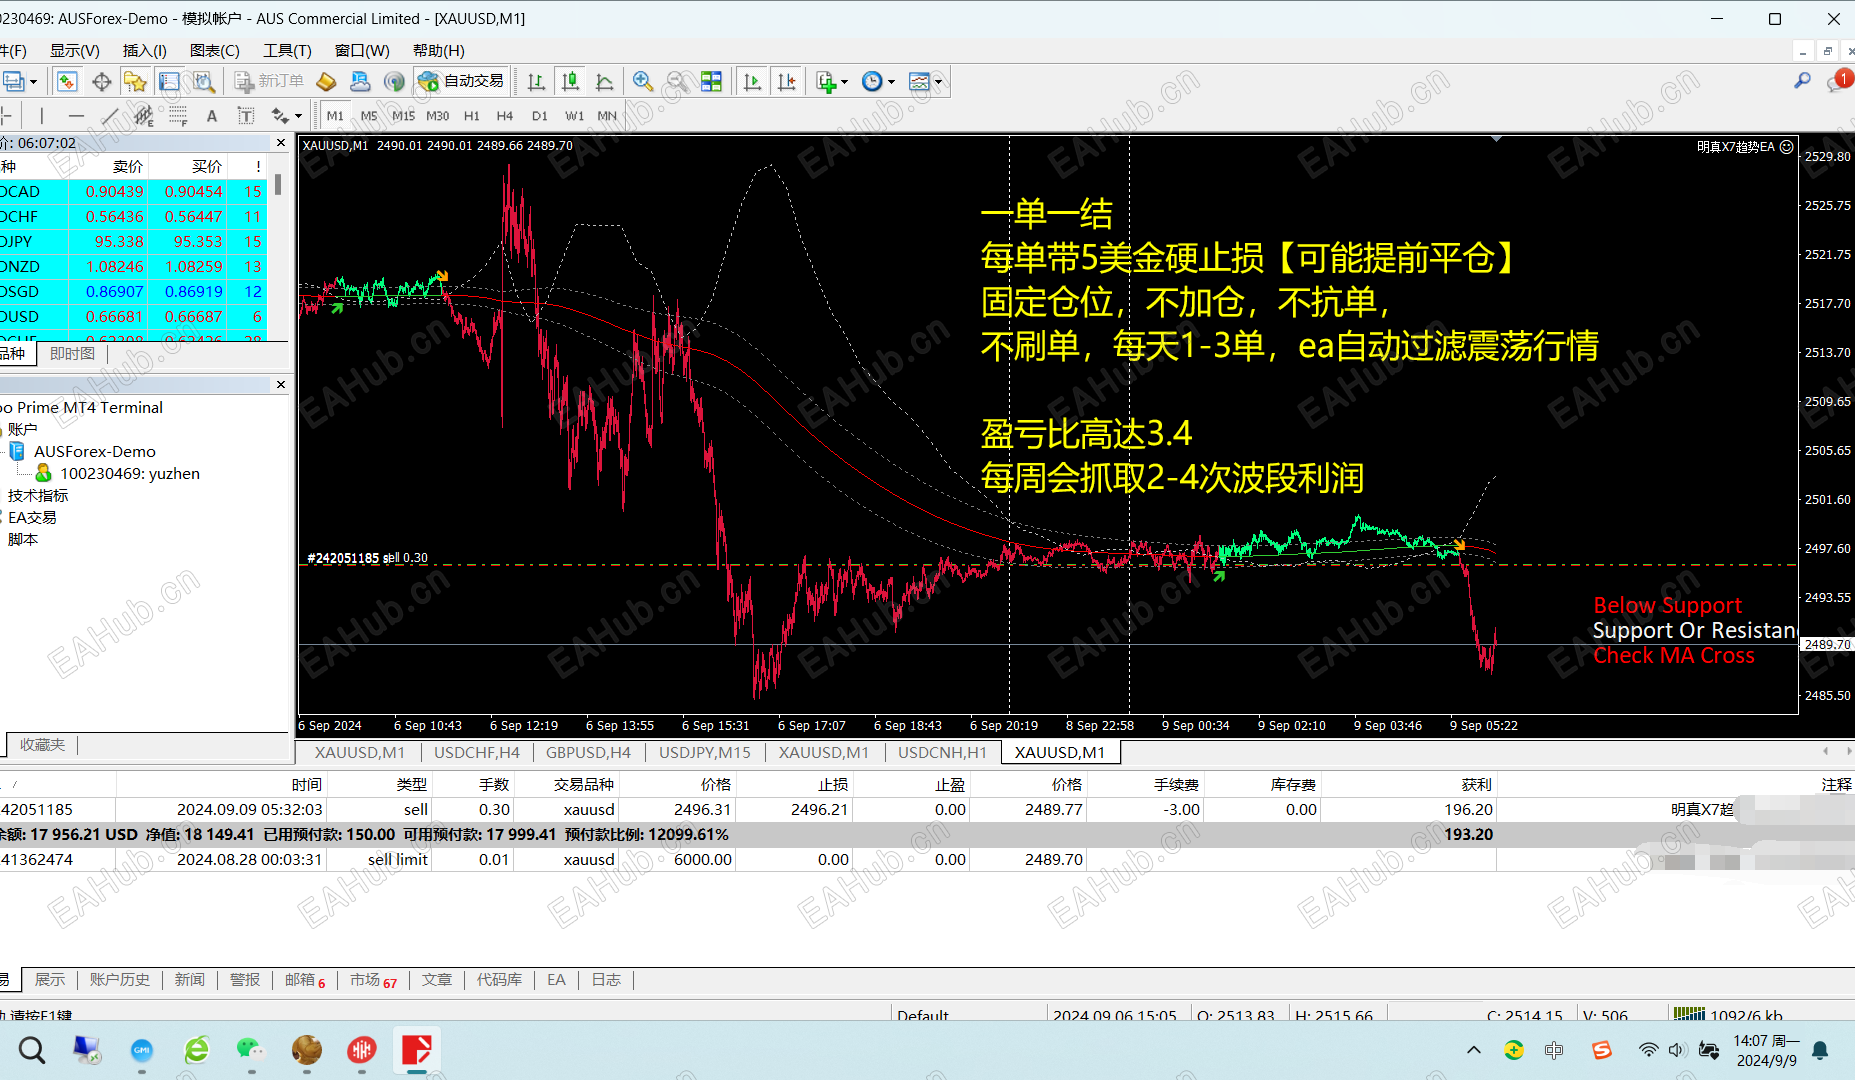This screenshot has width=1855, height=1080.
Task: Open the 收藏夹 favorites tab in Navigator
Action: click(42, 745)
